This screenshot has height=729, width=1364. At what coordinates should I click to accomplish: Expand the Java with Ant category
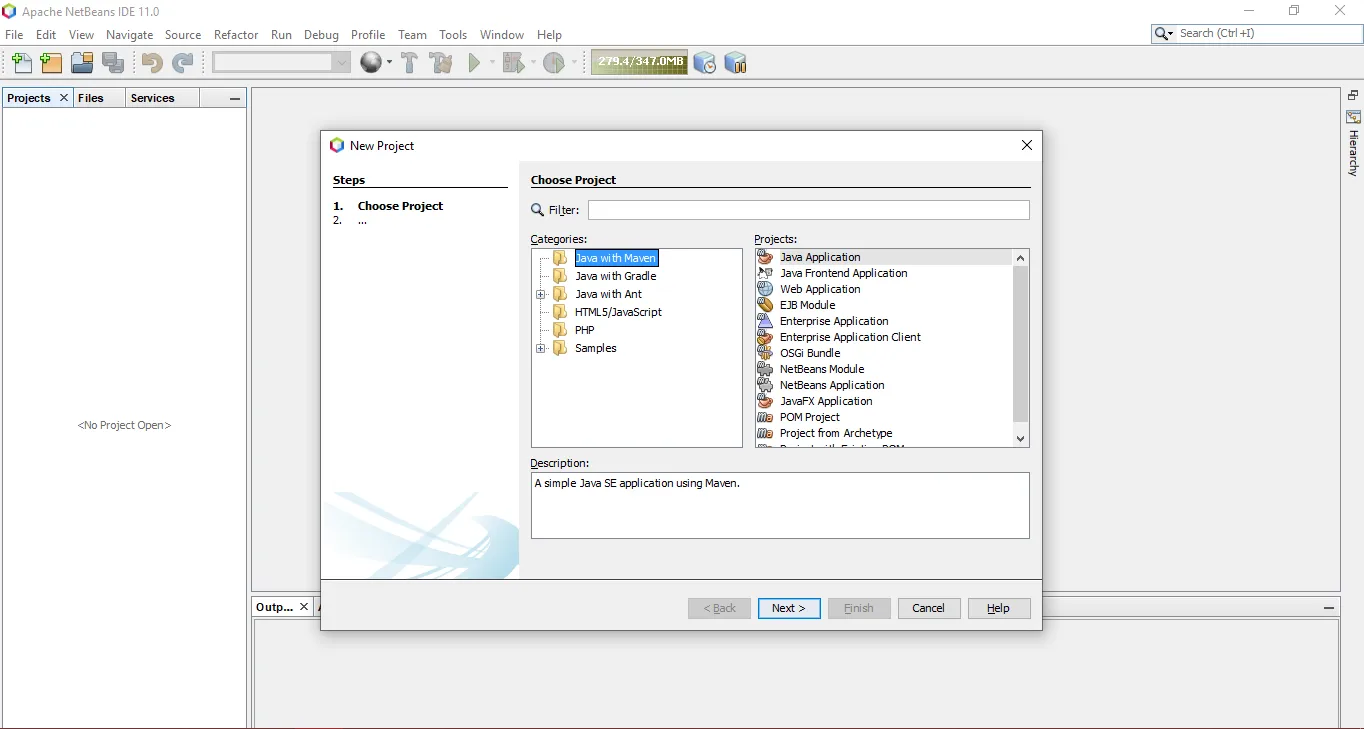541,294
